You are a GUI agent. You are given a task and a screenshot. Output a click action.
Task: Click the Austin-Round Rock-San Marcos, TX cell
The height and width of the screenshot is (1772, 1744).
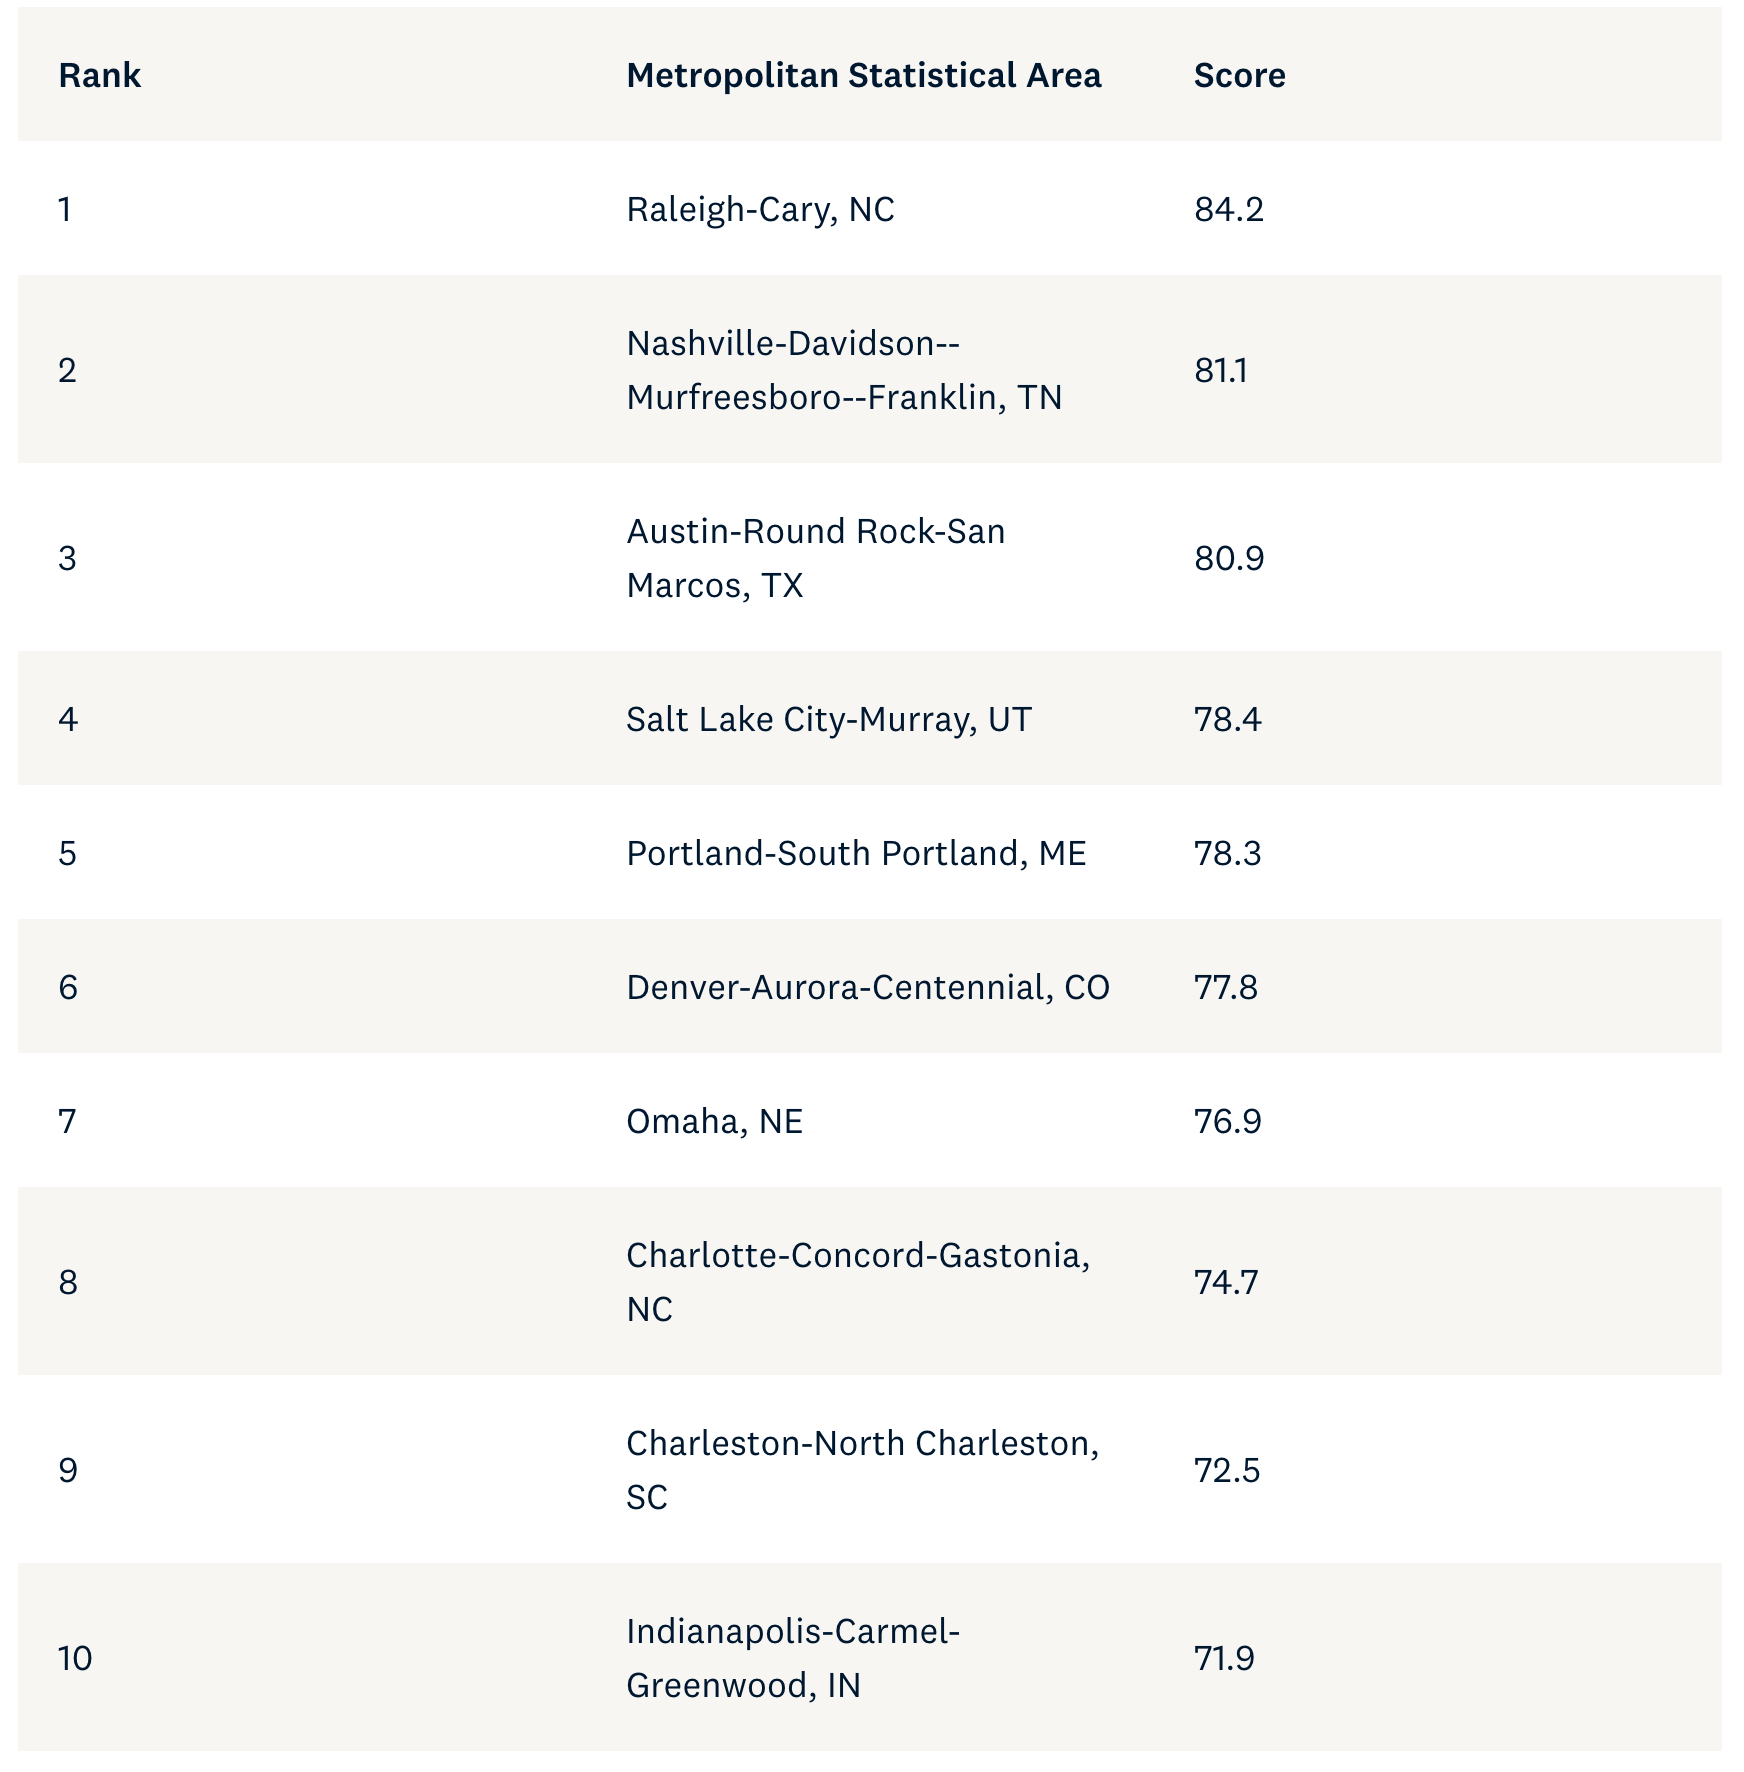tap(816, 558)
